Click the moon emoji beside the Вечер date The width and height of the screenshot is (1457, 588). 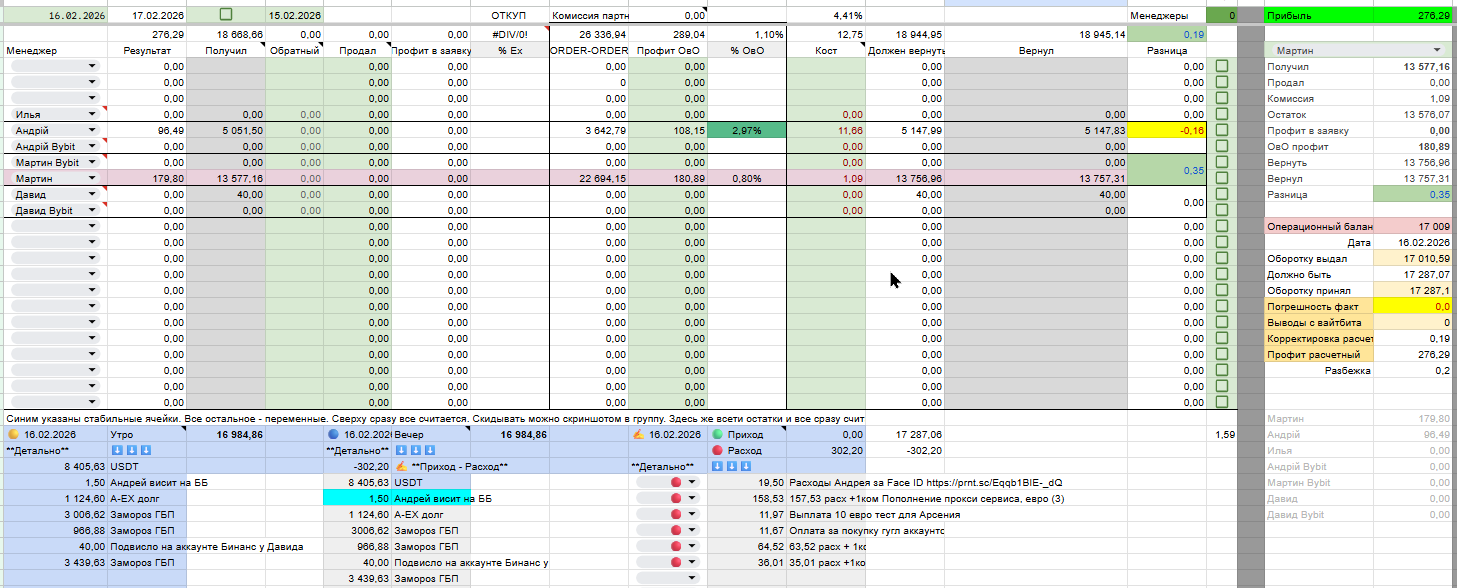click(x=334, y=435)
